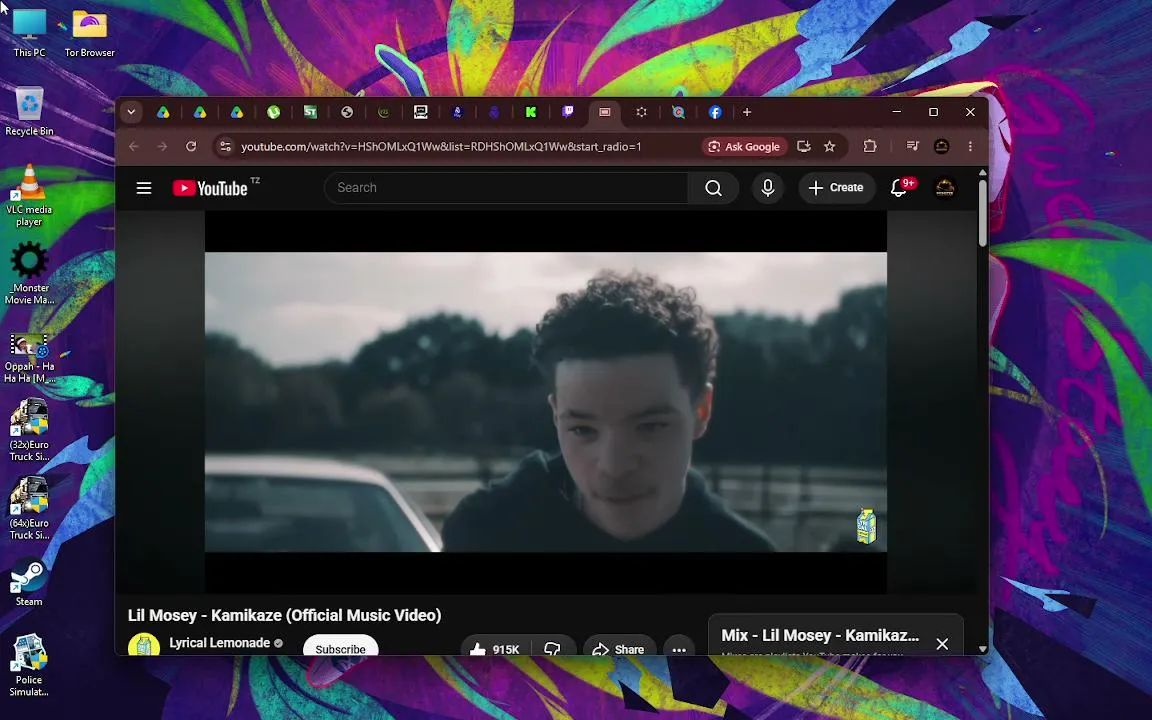Switch to the Facebook tab

click(x=715, y=112)
